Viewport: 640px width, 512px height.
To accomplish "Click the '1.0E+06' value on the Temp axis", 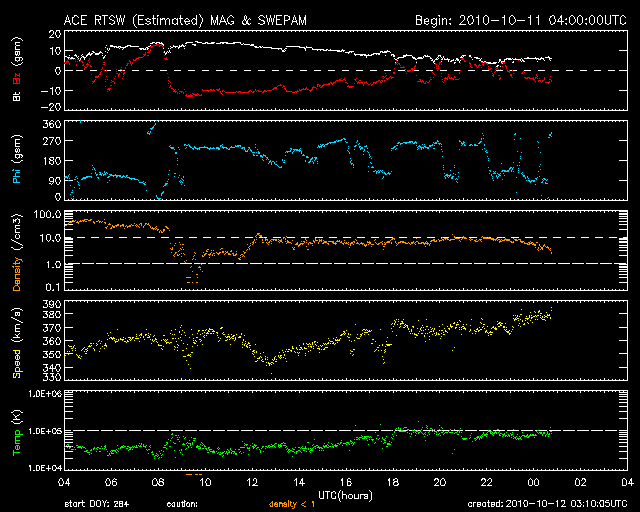I will [44, 394].
